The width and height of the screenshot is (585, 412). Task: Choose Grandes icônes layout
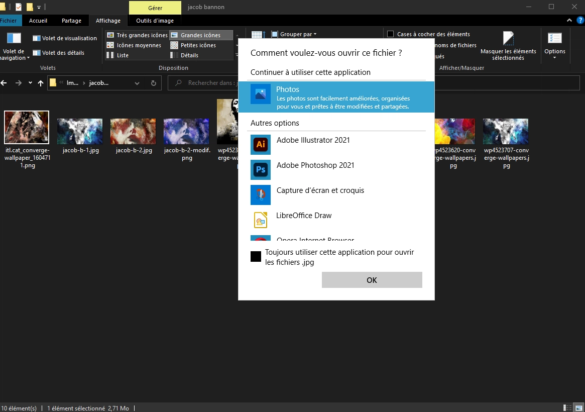pos(201,35)
